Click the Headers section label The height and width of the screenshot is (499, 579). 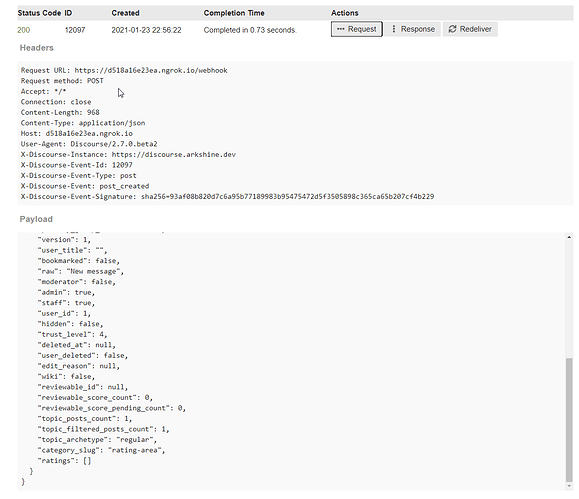pyautogui.click(x=37, y=48)
